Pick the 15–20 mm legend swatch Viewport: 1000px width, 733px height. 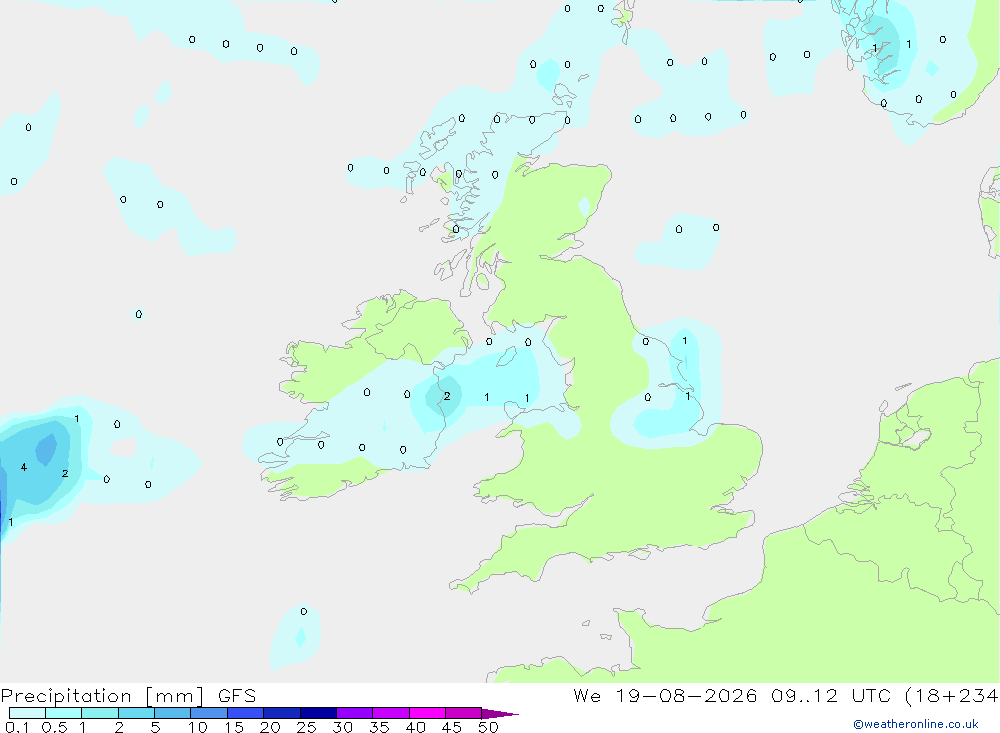[245, 713]
